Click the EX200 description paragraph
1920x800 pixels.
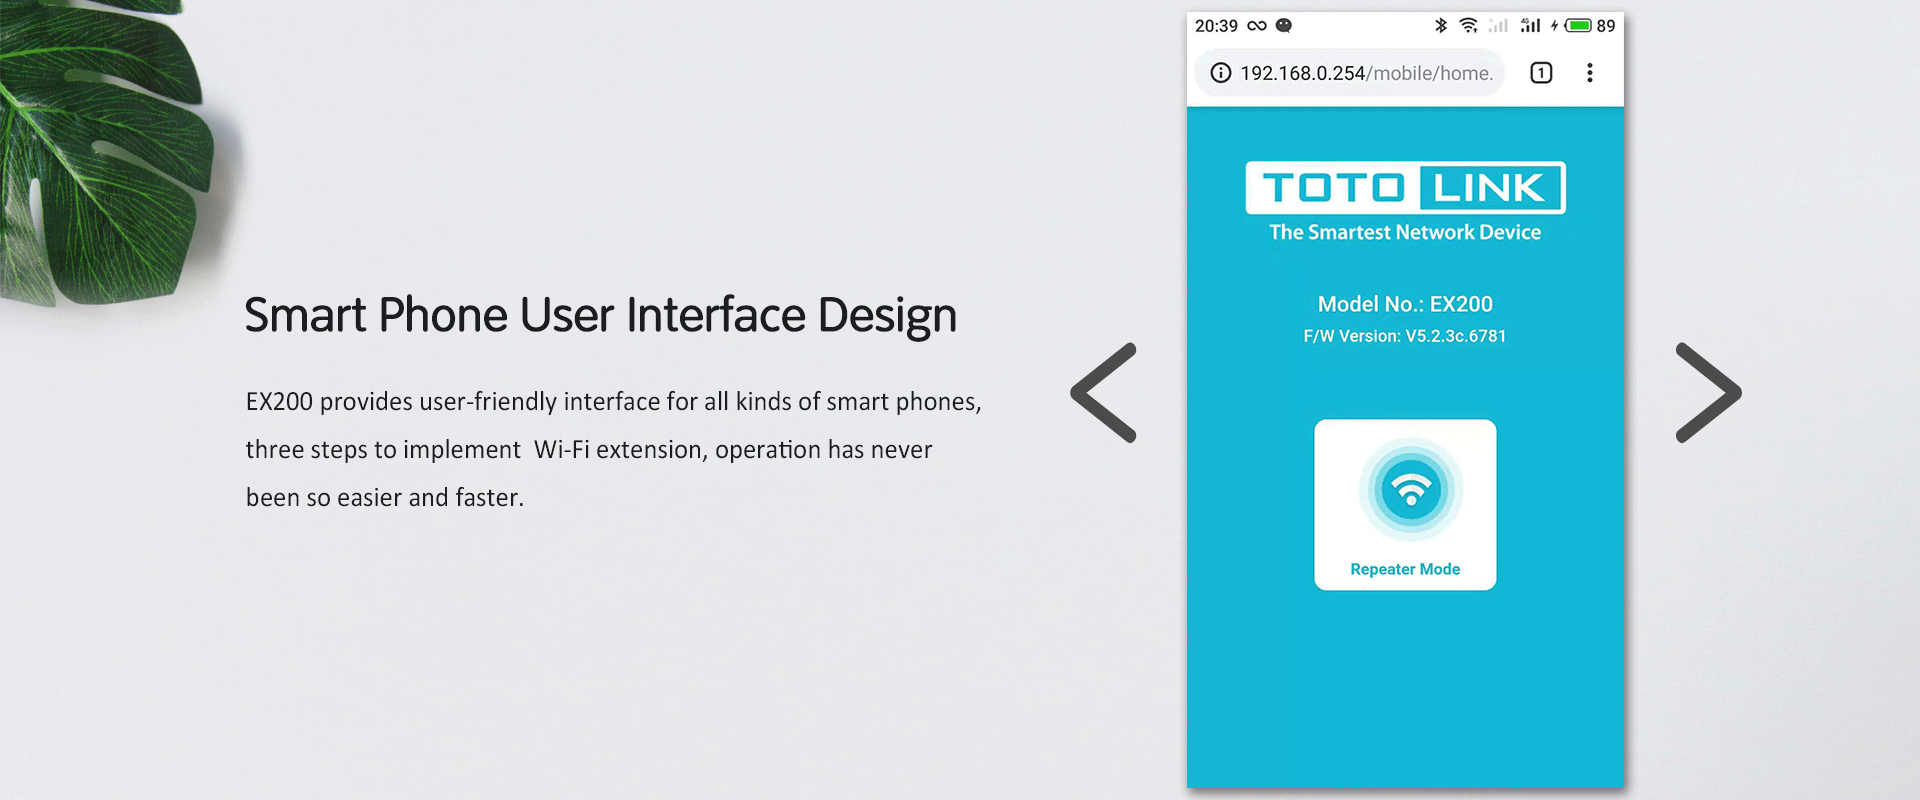[x=614, y=450]
